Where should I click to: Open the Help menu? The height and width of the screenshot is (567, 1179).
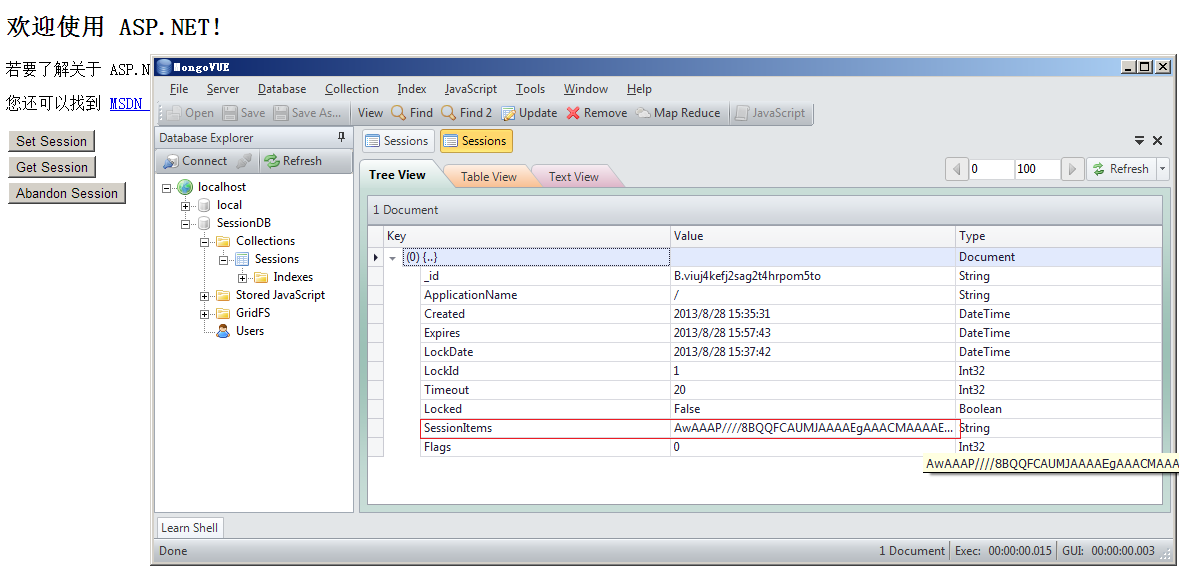tap(639, 89)
